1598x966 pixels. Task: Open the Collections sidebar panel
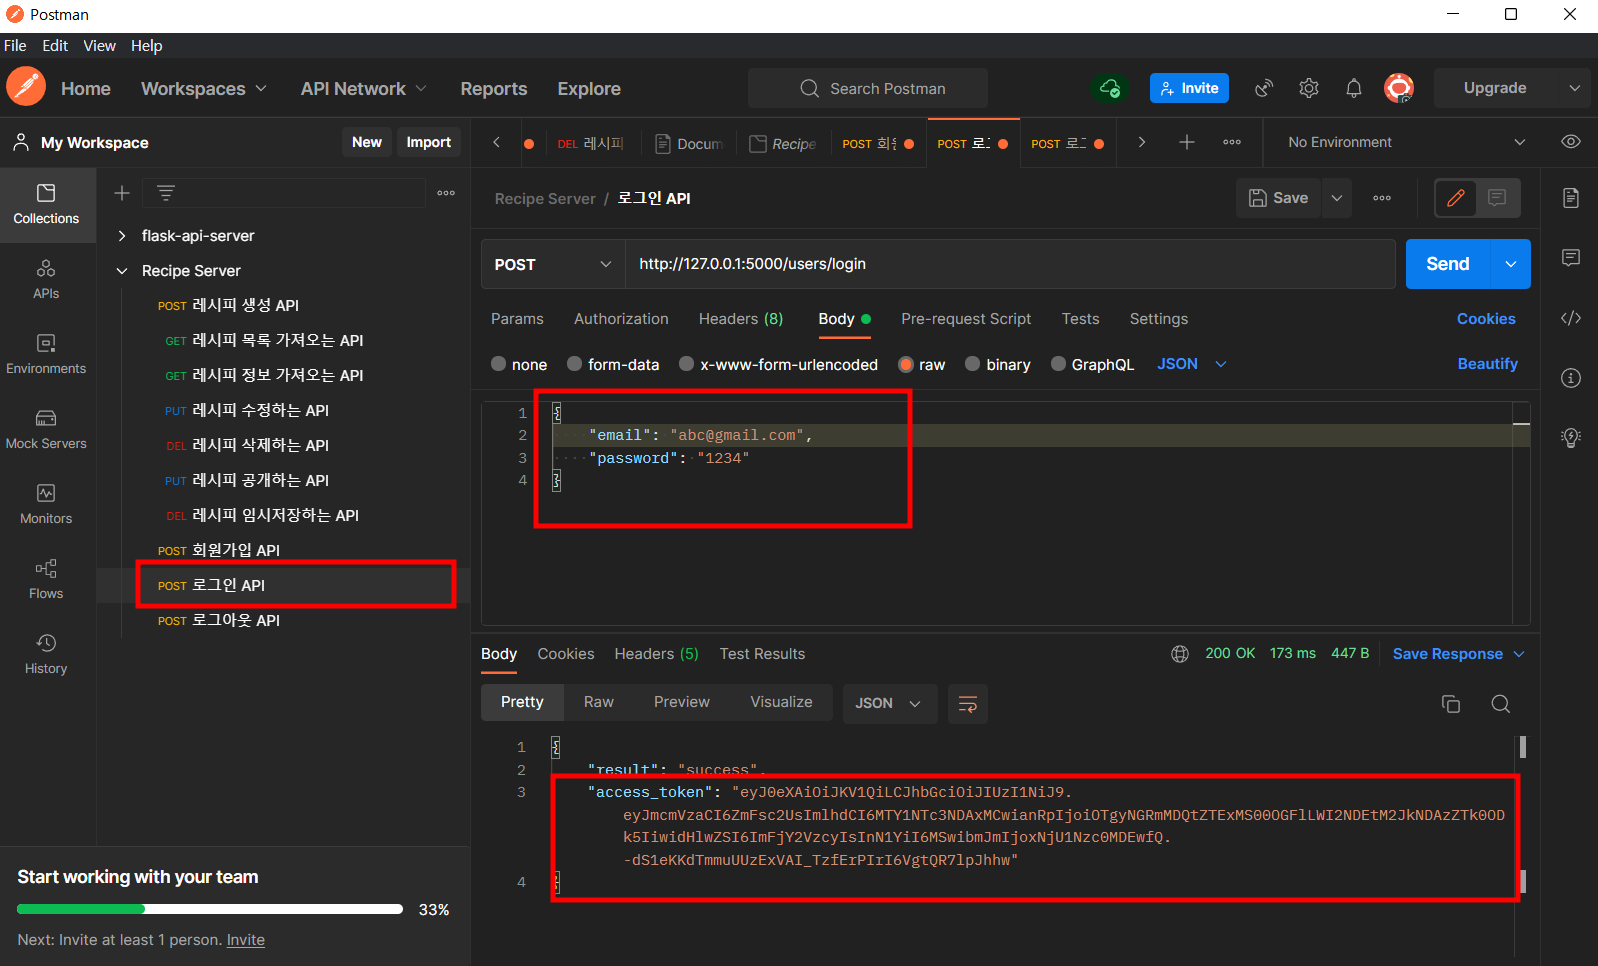click(46, 204)
